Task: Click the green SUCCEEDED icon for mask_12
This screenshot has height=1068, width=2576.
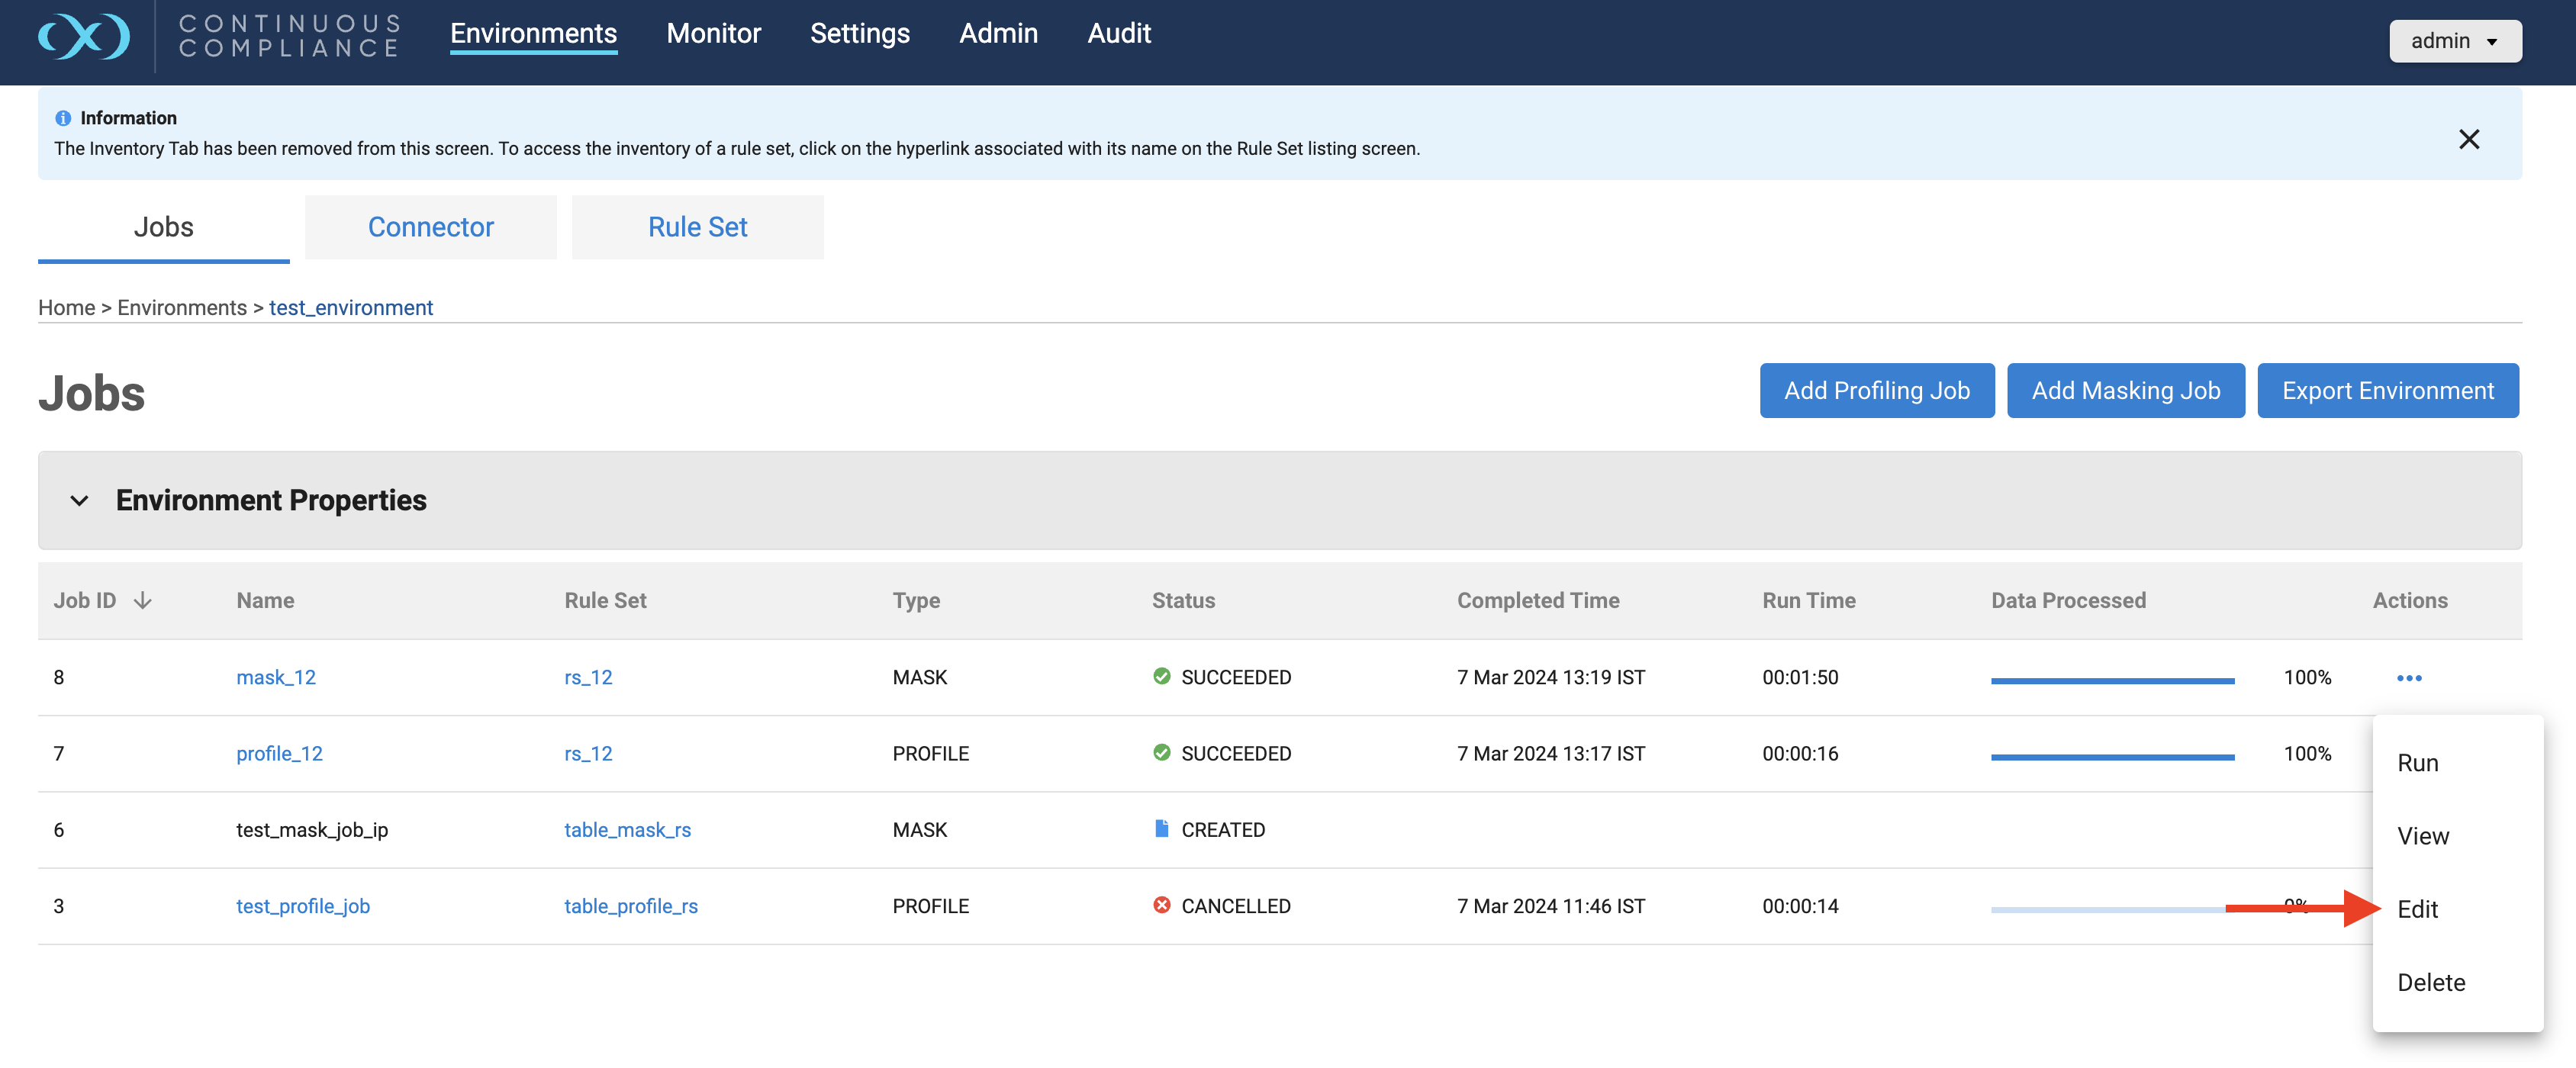Action: tap(1161, 677)
